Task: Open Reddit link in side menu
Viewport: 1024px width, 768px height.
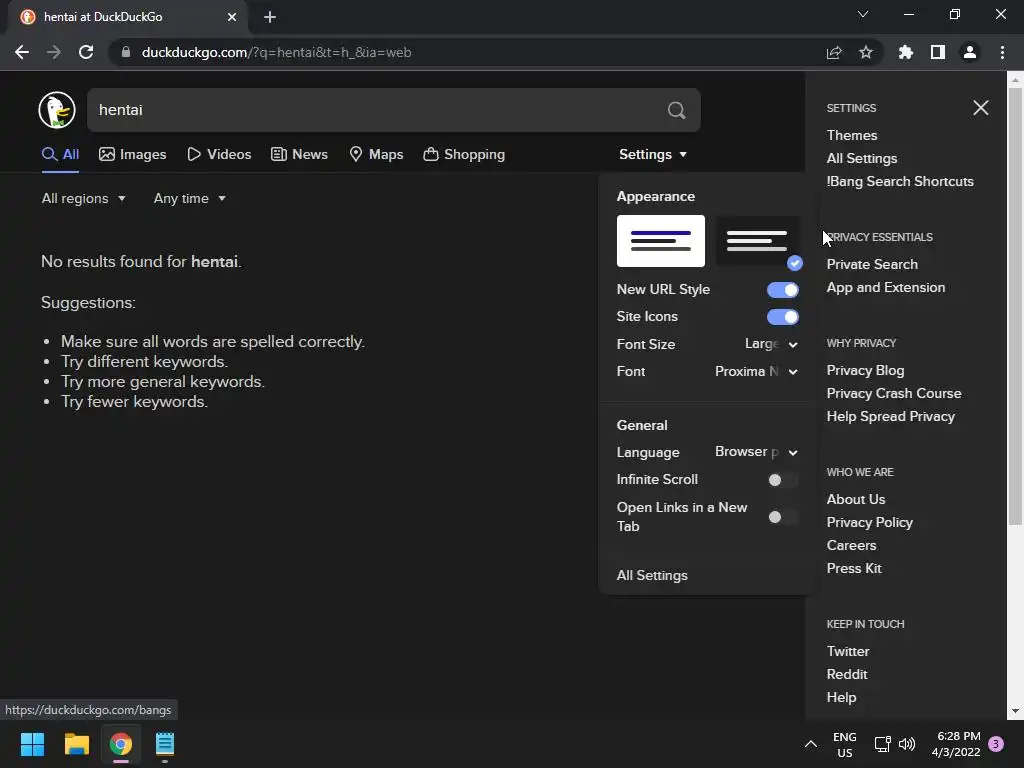Action: click(x=846, y=675)
